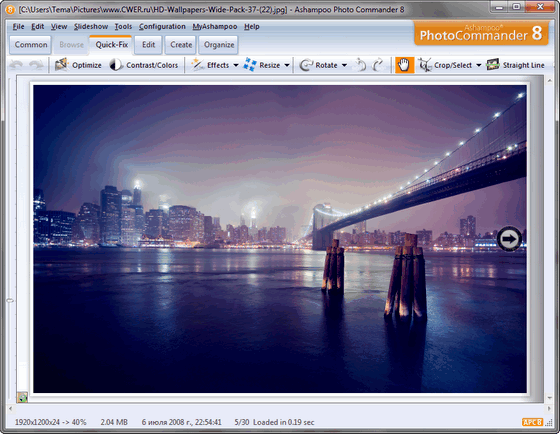Viewport: 560px width, 434px height.
Task: Click the green icon at bottom-left corner
Action: coord(22,397)
